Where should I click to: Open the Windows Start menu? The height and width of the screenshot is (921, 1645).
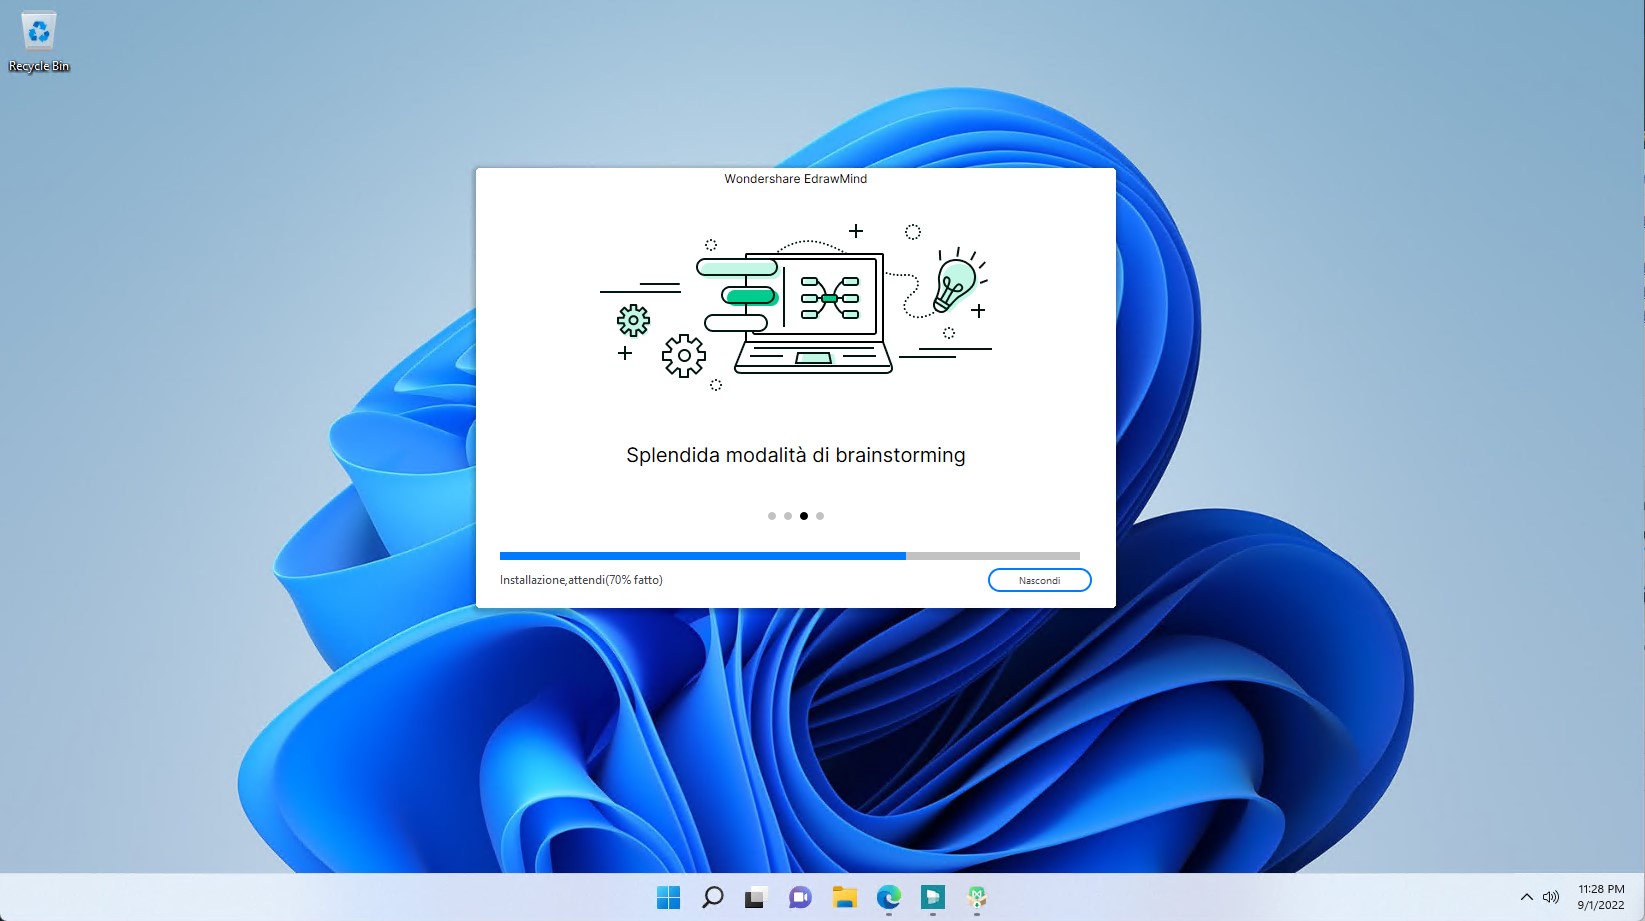669,897
